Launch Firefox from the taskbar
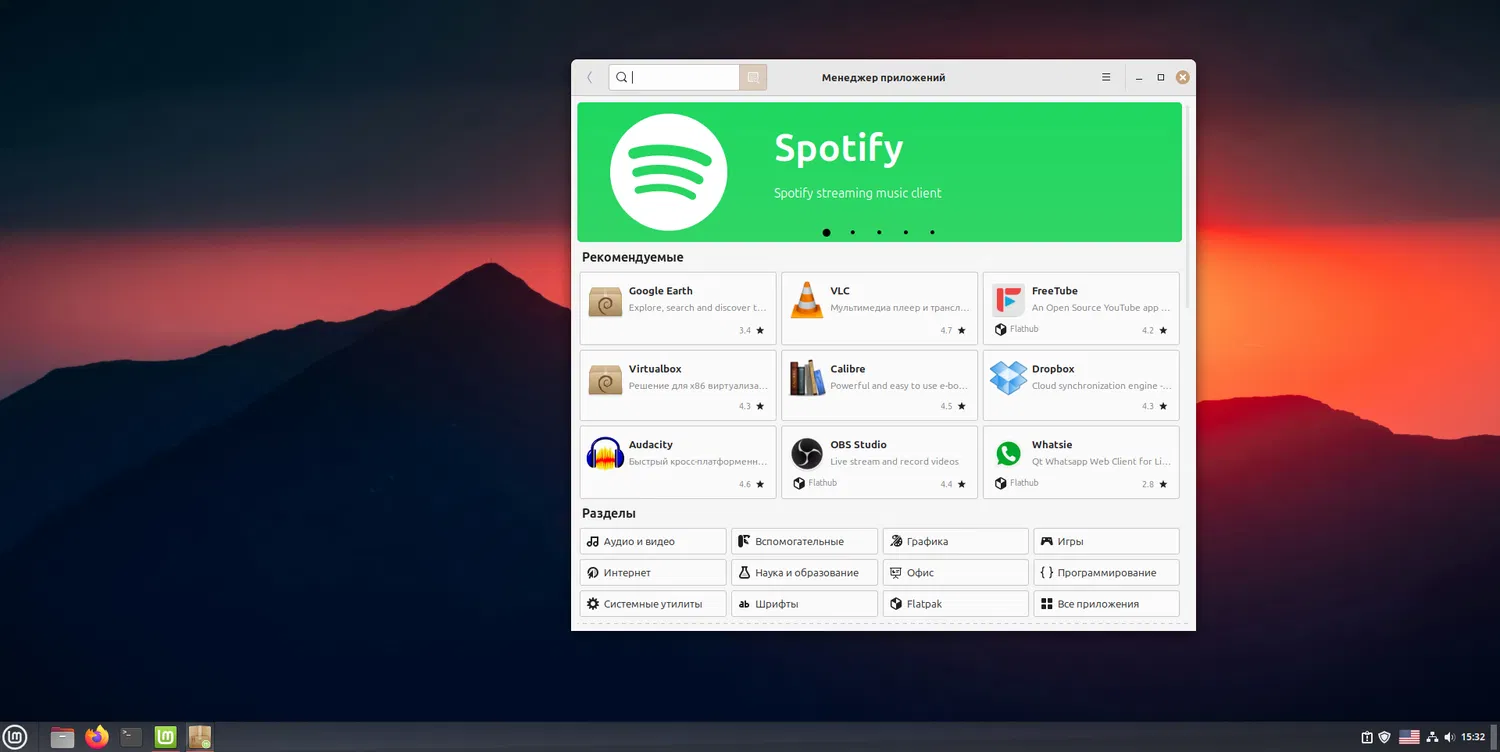The height and width of the screenshot is (752, 1500). coord(97,737)
